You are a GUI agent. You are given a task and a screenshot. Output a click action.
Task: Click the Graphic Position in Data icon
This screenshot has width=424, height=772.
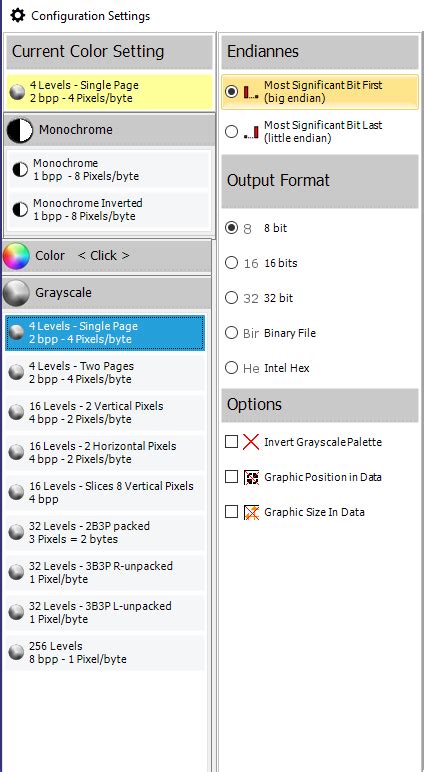(x=252, y=477)
